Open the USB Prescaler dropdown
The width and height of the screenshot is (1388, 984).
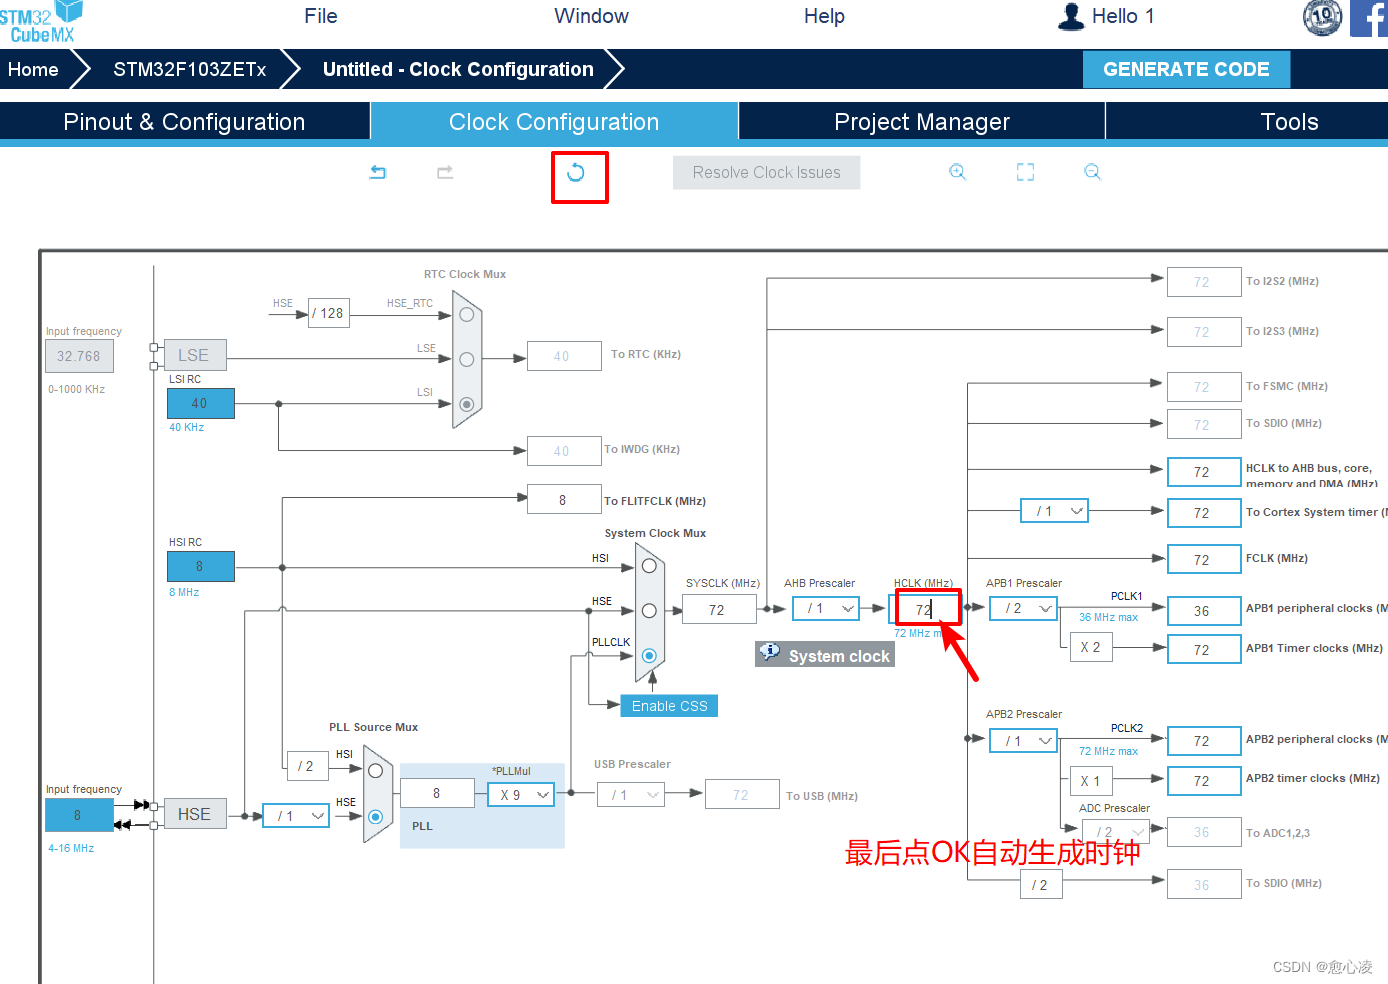pyautogui.click(x=630, y=795)
